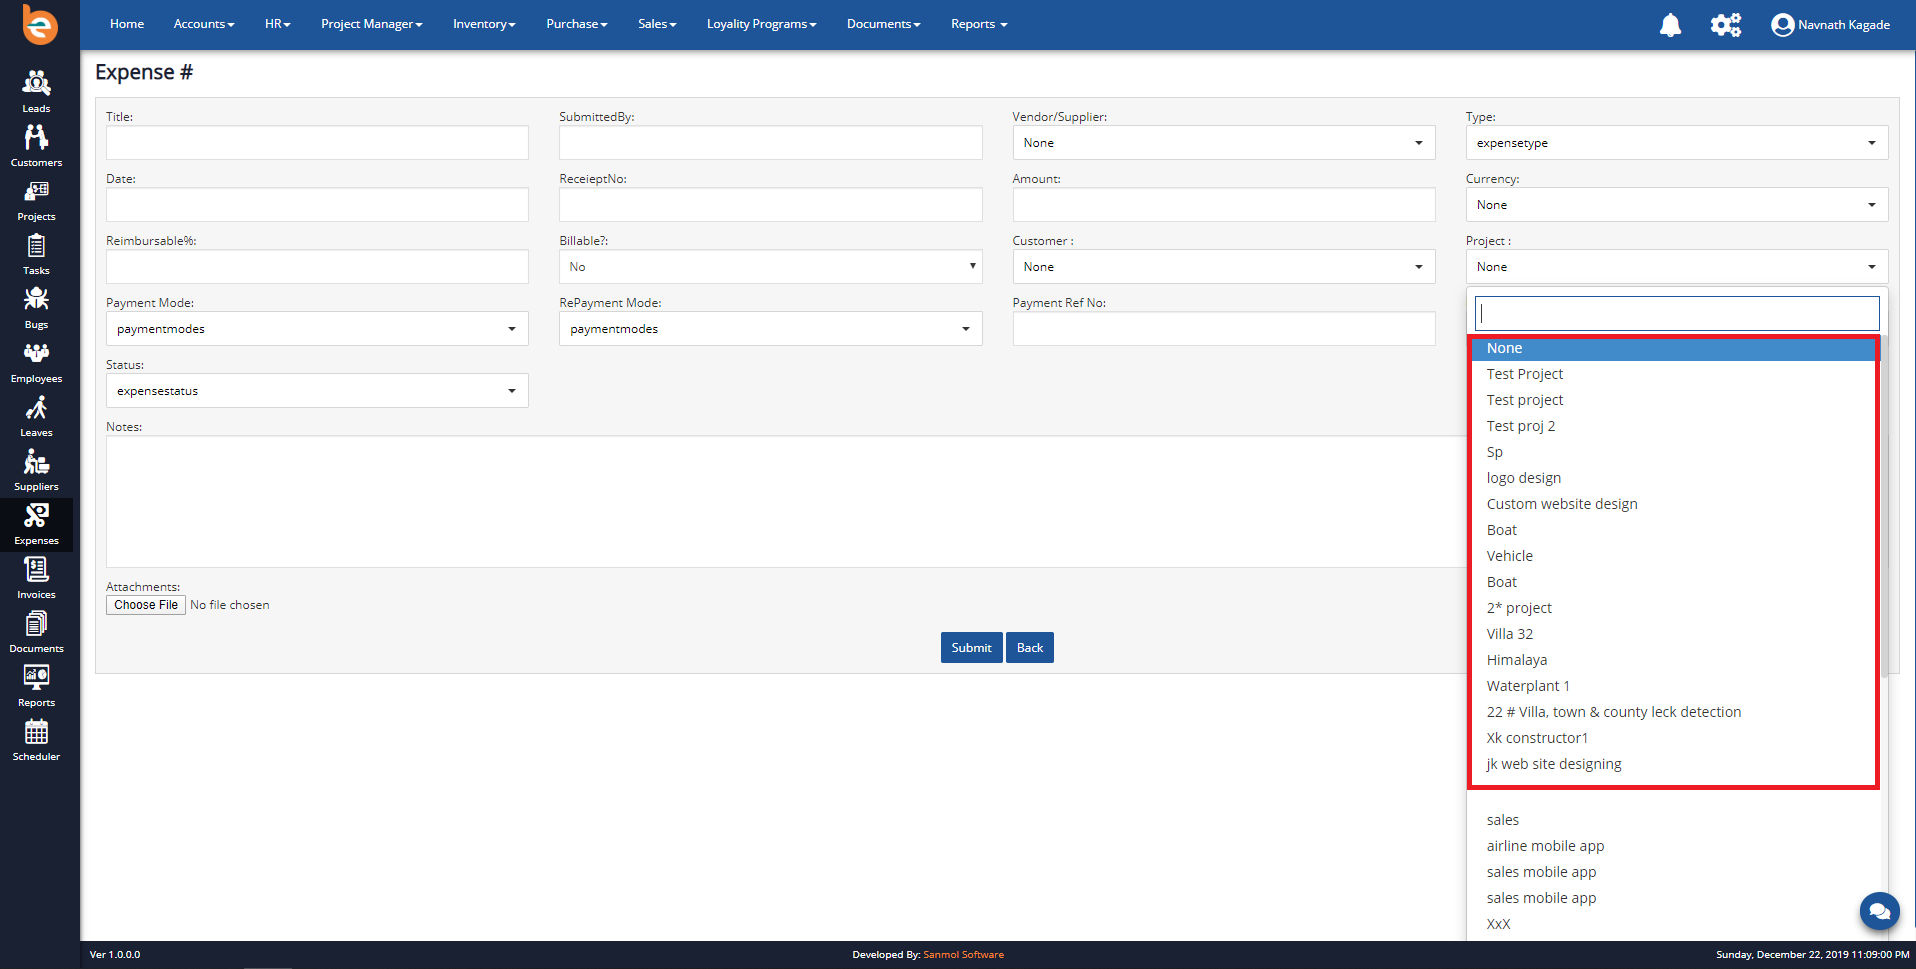Open the Scheduler sidebar icon

point(36,739)
